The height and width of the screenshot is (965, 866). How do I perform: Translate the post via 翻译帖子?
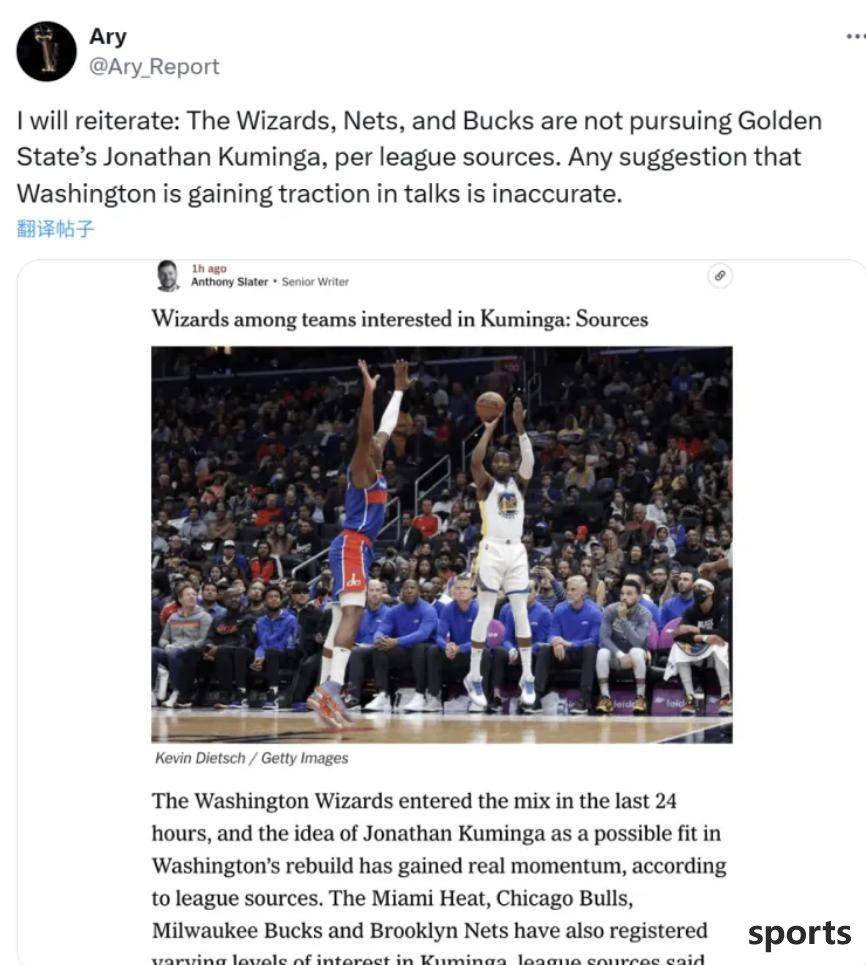click(55, 229)
